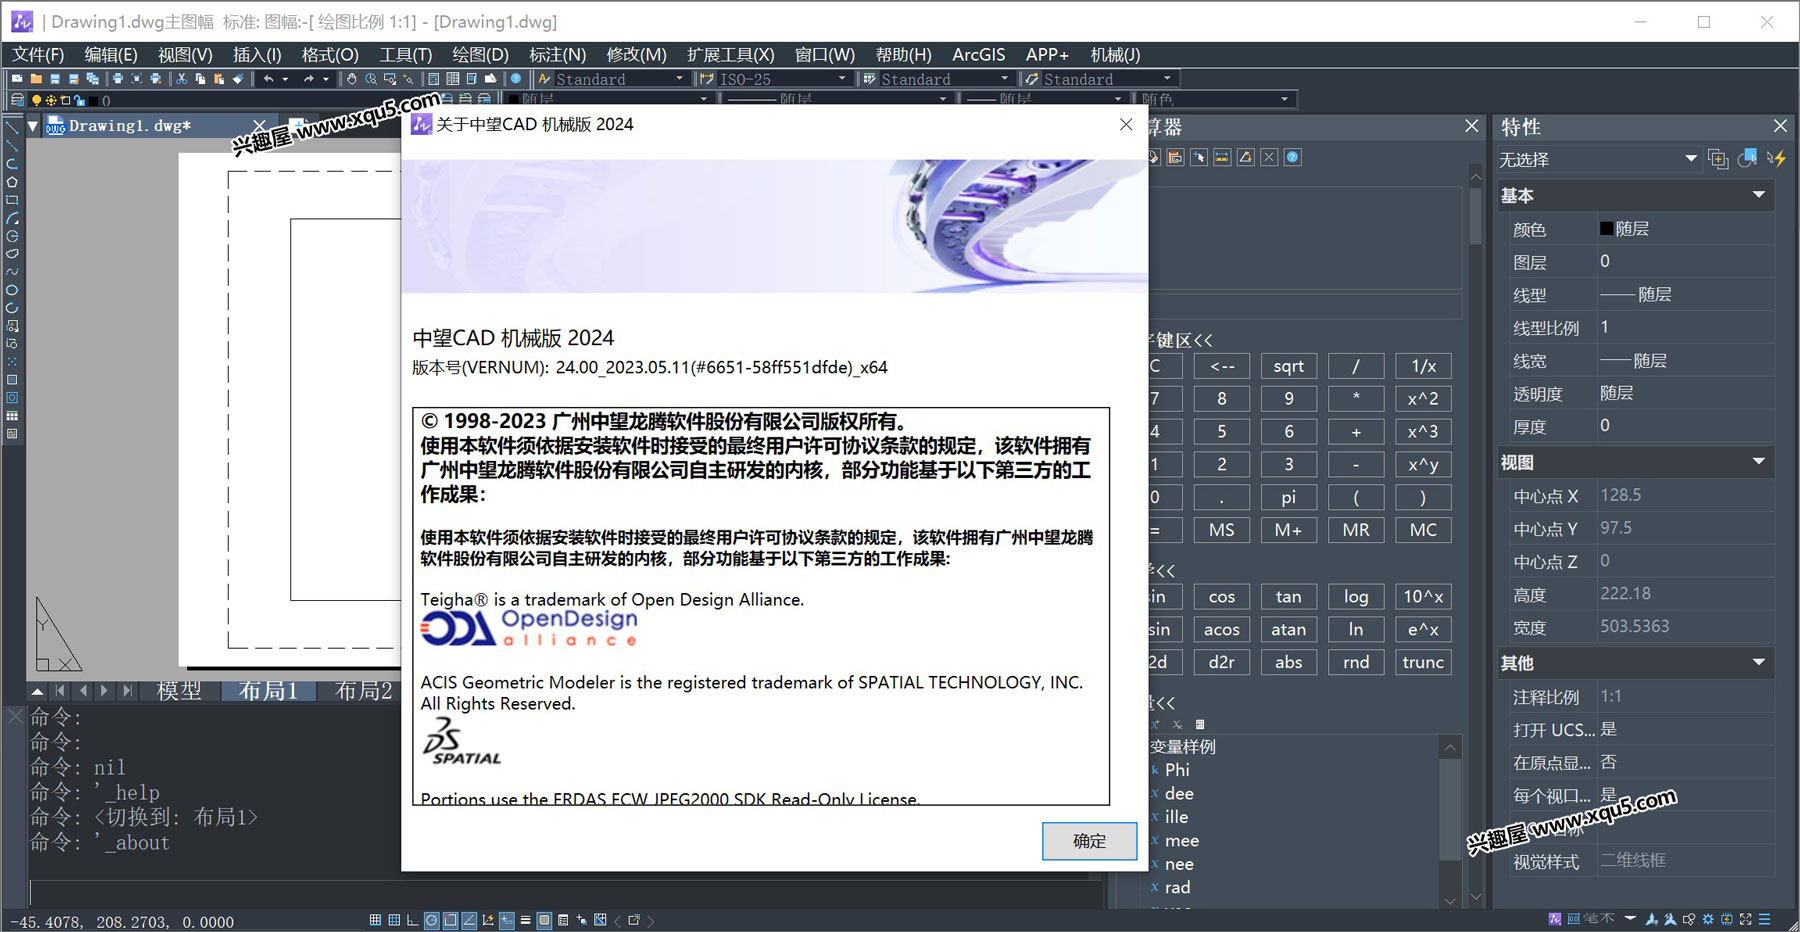Open the ArcGIS menu
1800x932 pixels.
pyautogui.click(x=978, y=54)
